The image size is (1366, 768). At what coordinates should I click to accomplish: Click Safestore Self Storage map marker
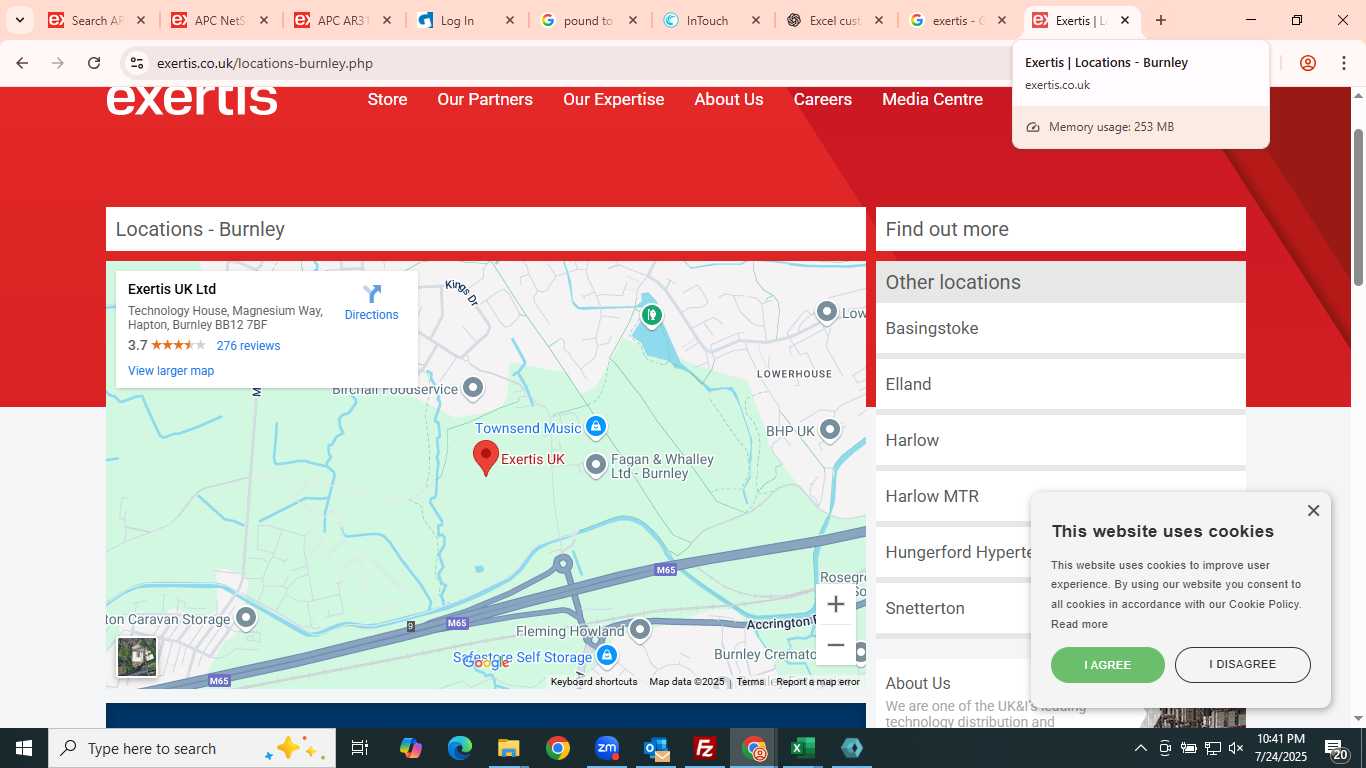coord(606,655)
